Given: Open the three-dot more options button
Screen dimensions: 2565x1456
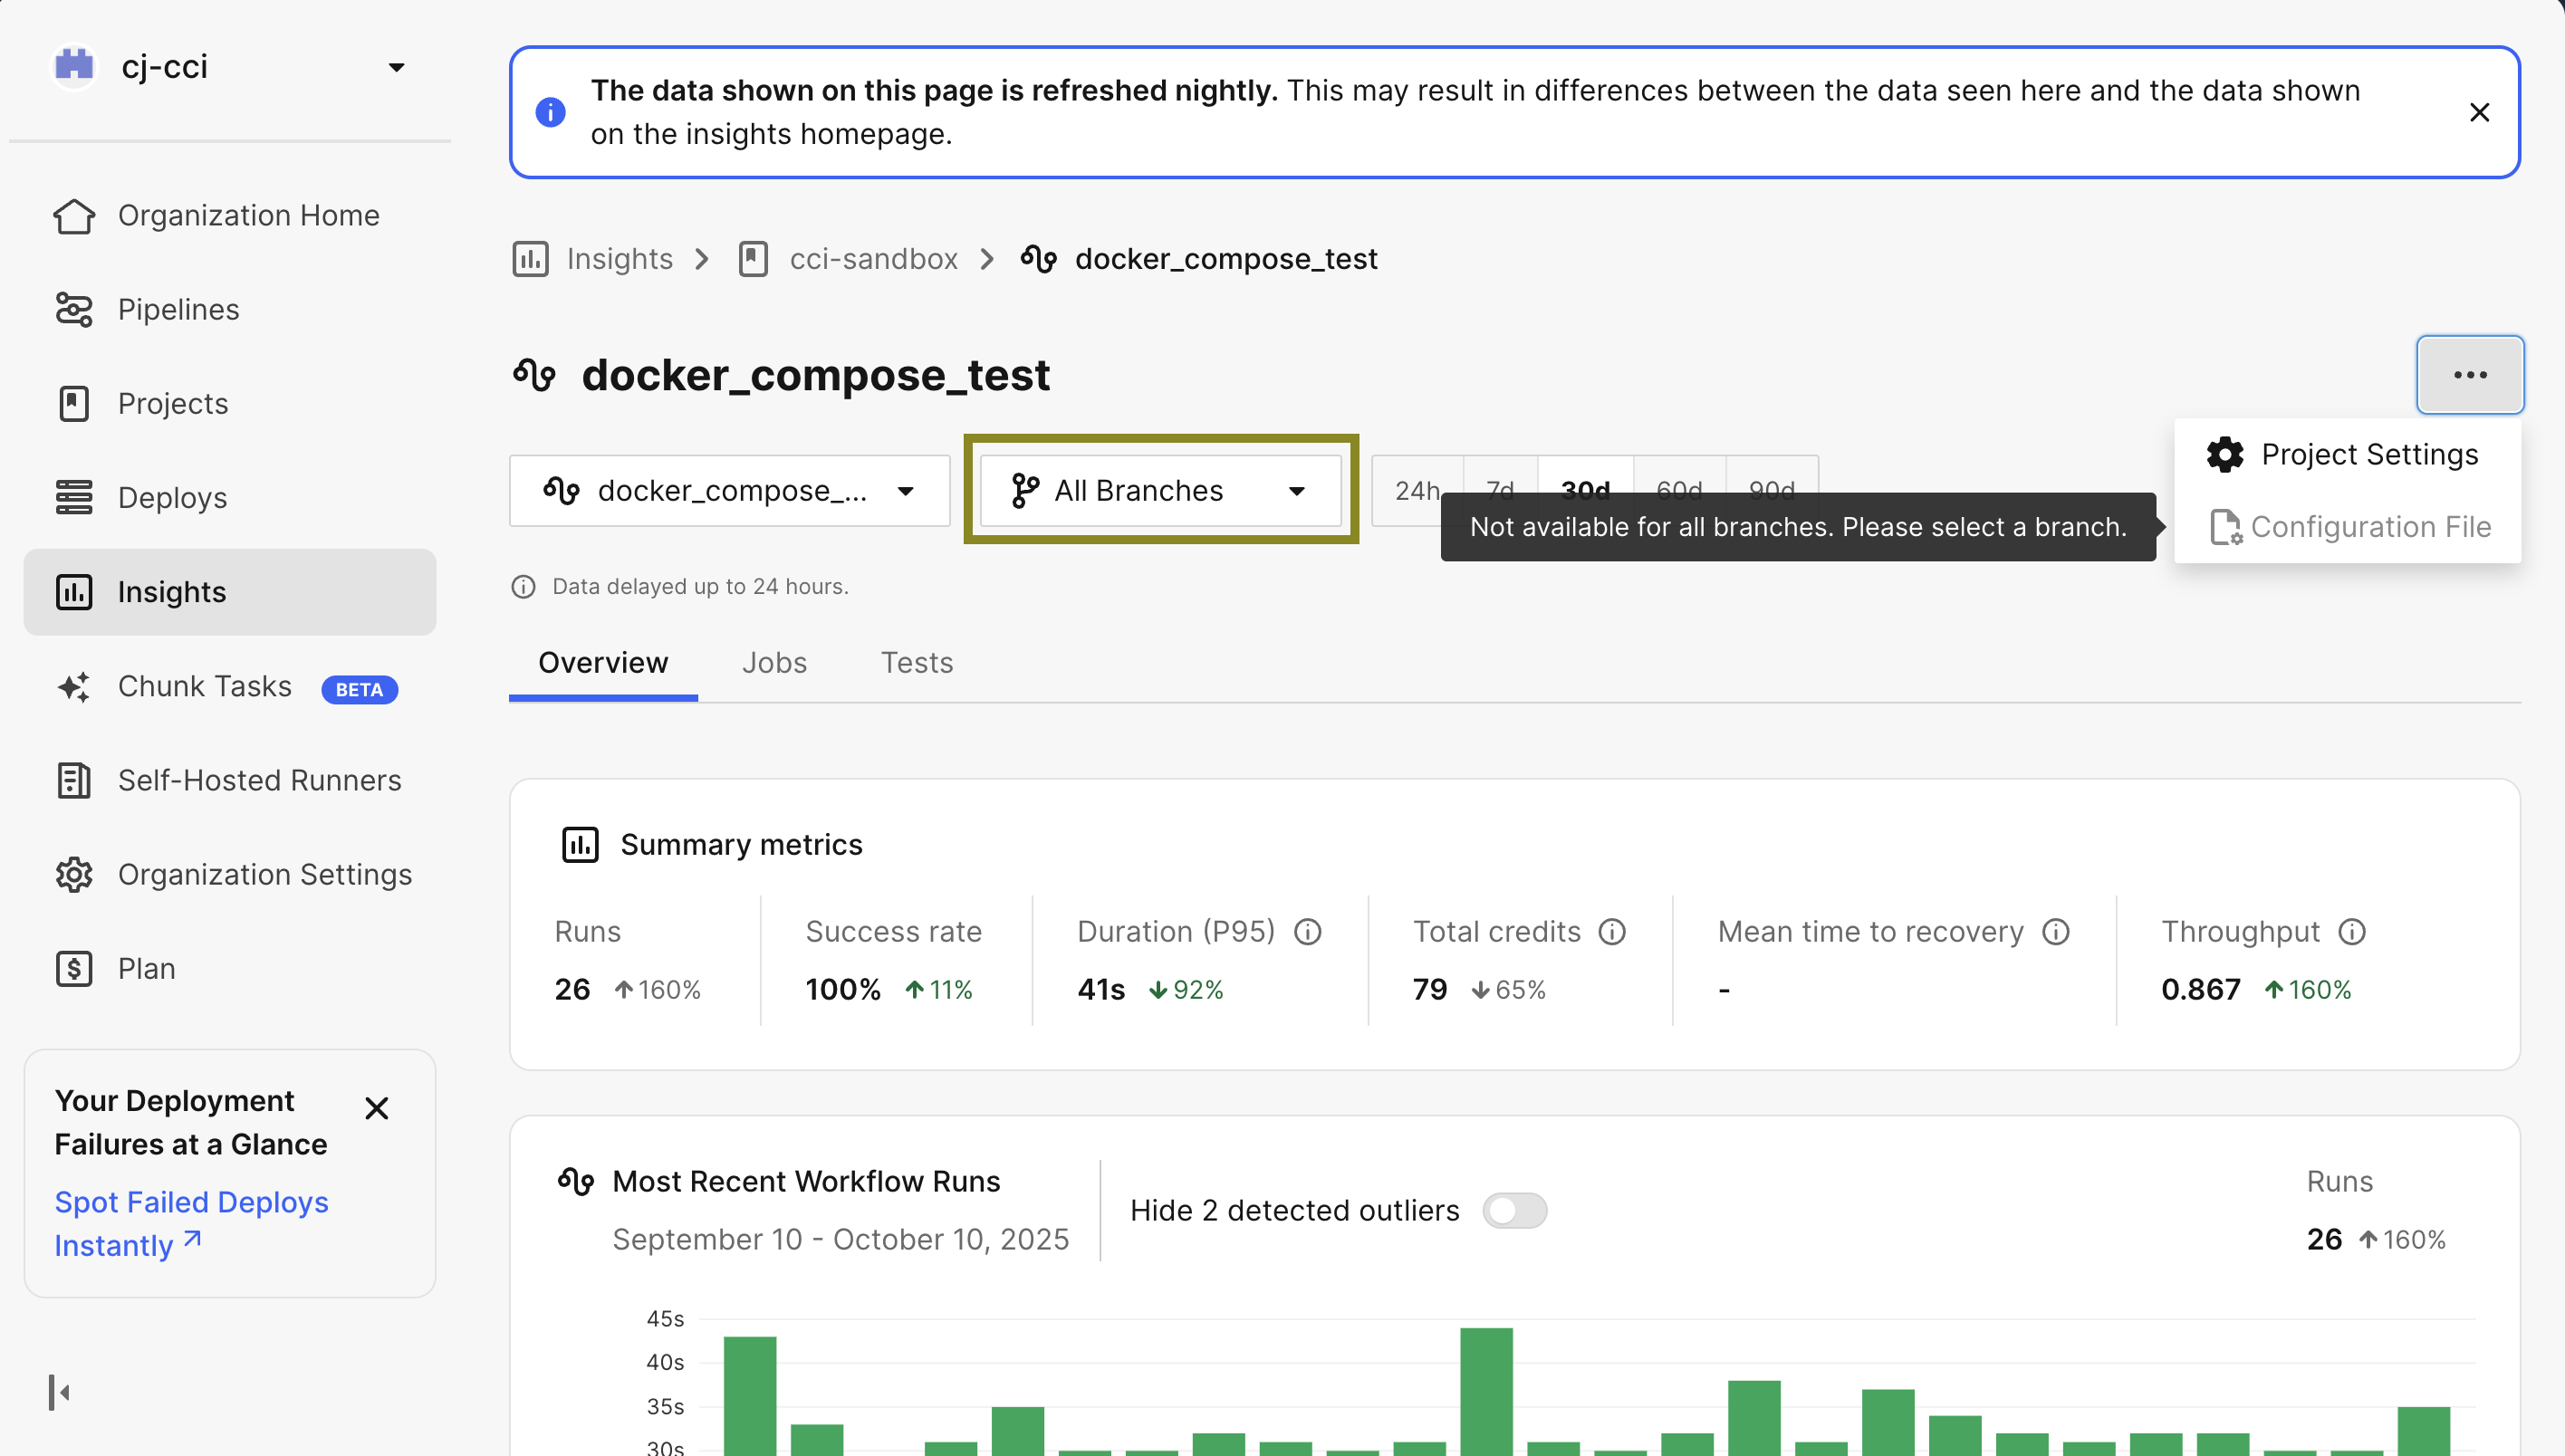Looking at the screenshot, I should click(x=2470, y=375).
